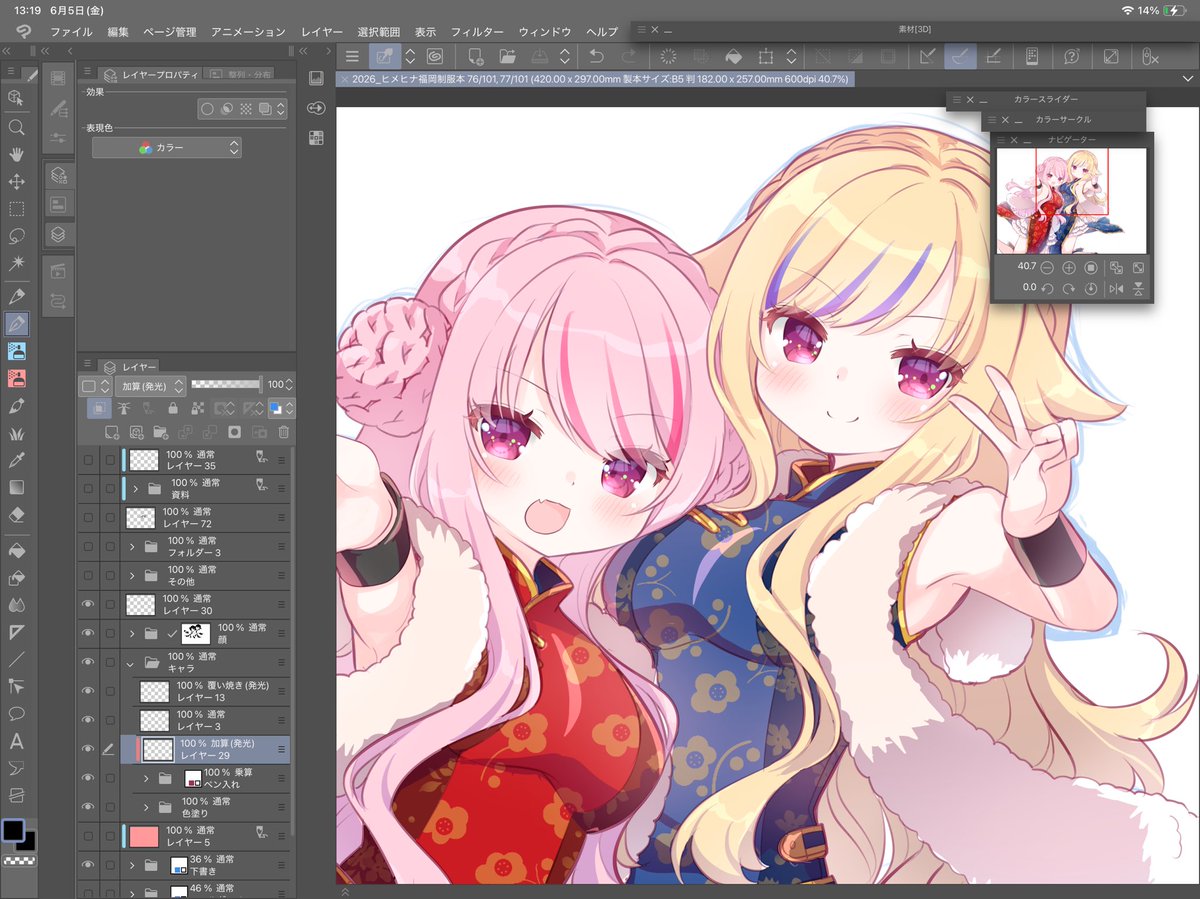The image size is (1200, 899).
Task: Select the Eraser tool
Action: [17, 515]
